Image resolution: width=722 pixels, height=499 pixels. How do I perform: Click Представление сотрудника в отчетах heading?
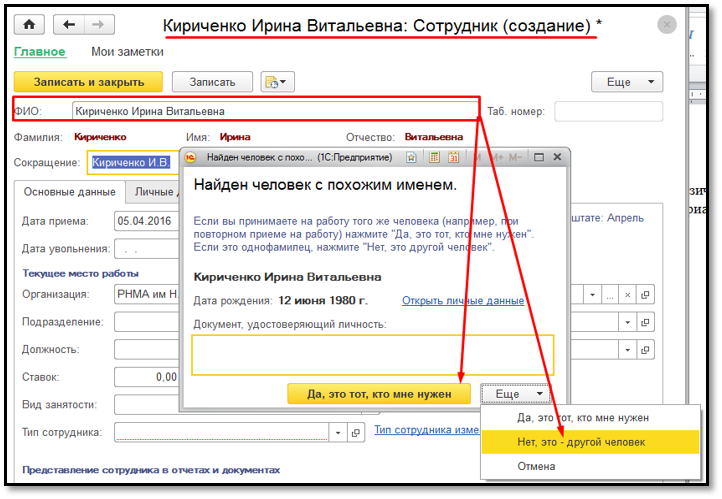[151, 470]
